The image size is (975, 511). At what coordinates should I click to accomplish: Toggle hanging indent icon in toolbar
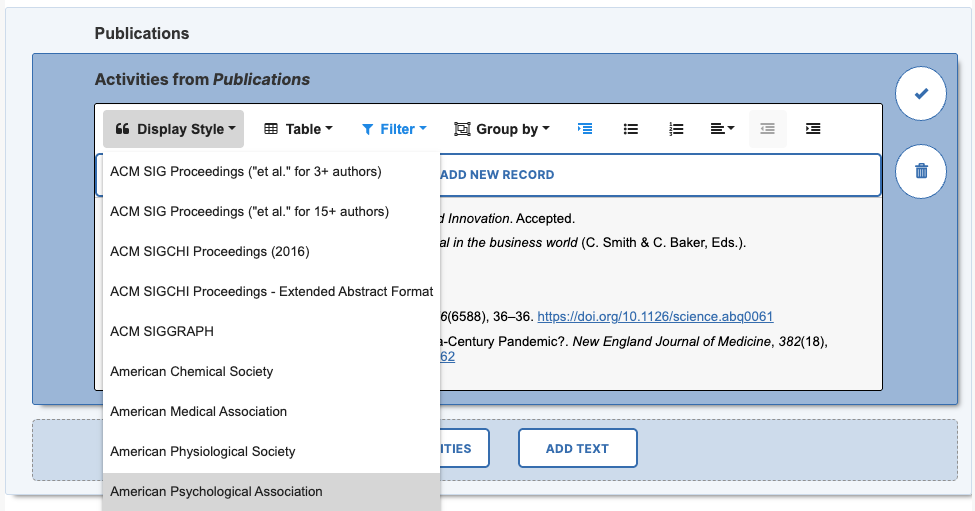(x=585, y=129)
